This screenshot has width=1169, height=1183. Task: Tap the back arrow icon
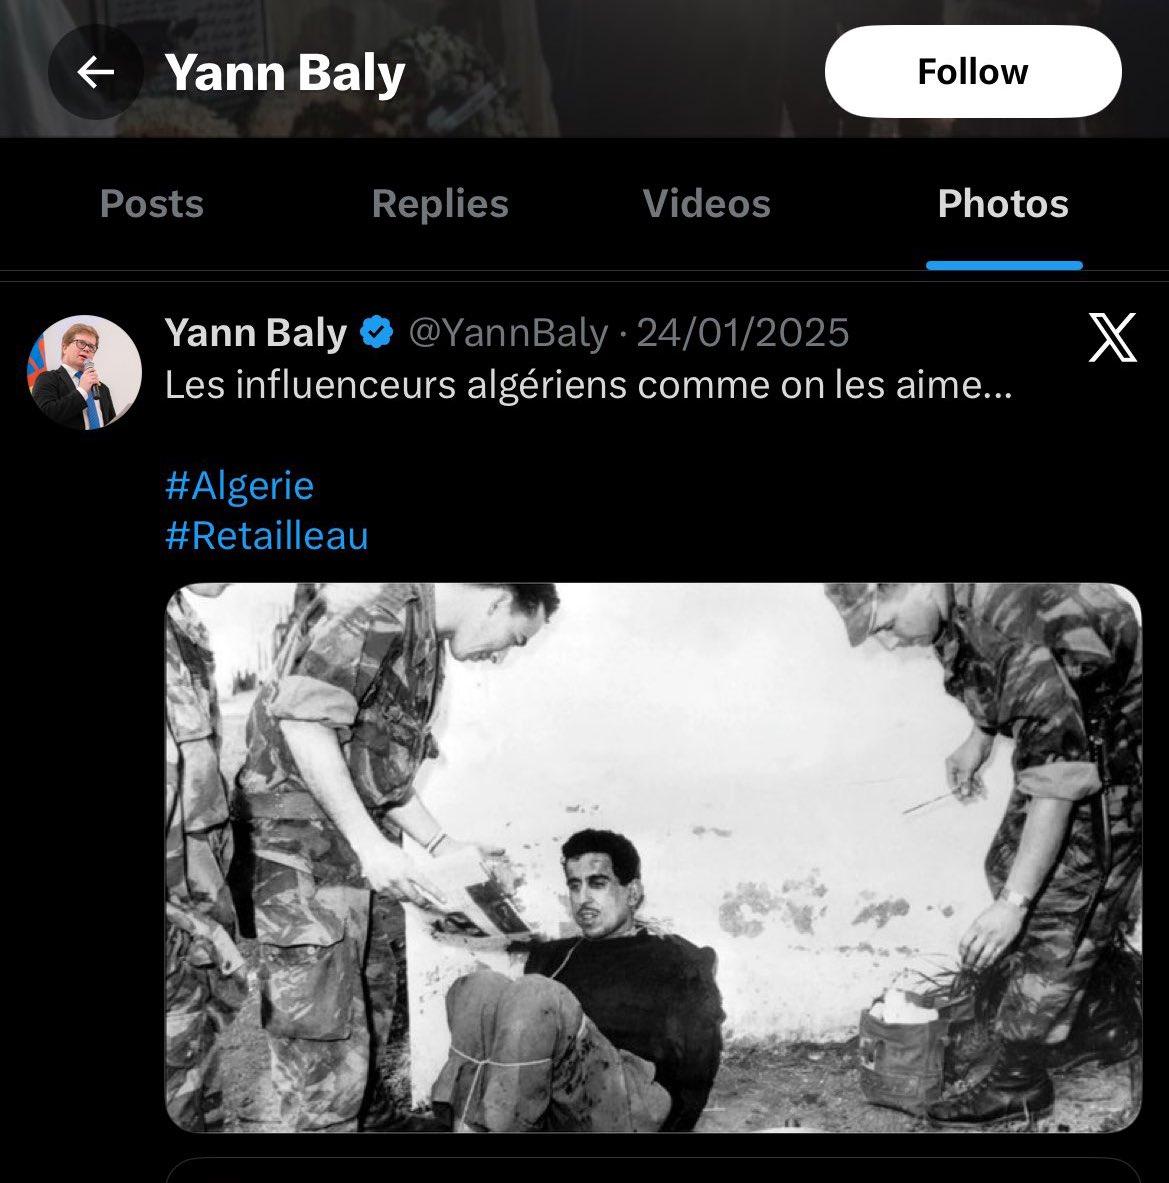point(95,73)
